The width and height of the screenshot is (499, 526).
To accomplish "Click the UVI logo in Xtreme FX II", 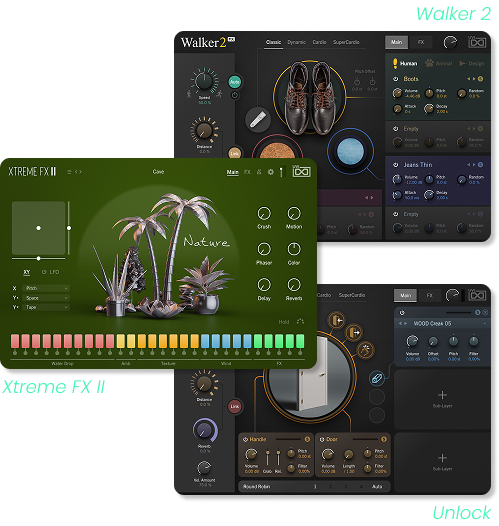I will click(301, 171).
